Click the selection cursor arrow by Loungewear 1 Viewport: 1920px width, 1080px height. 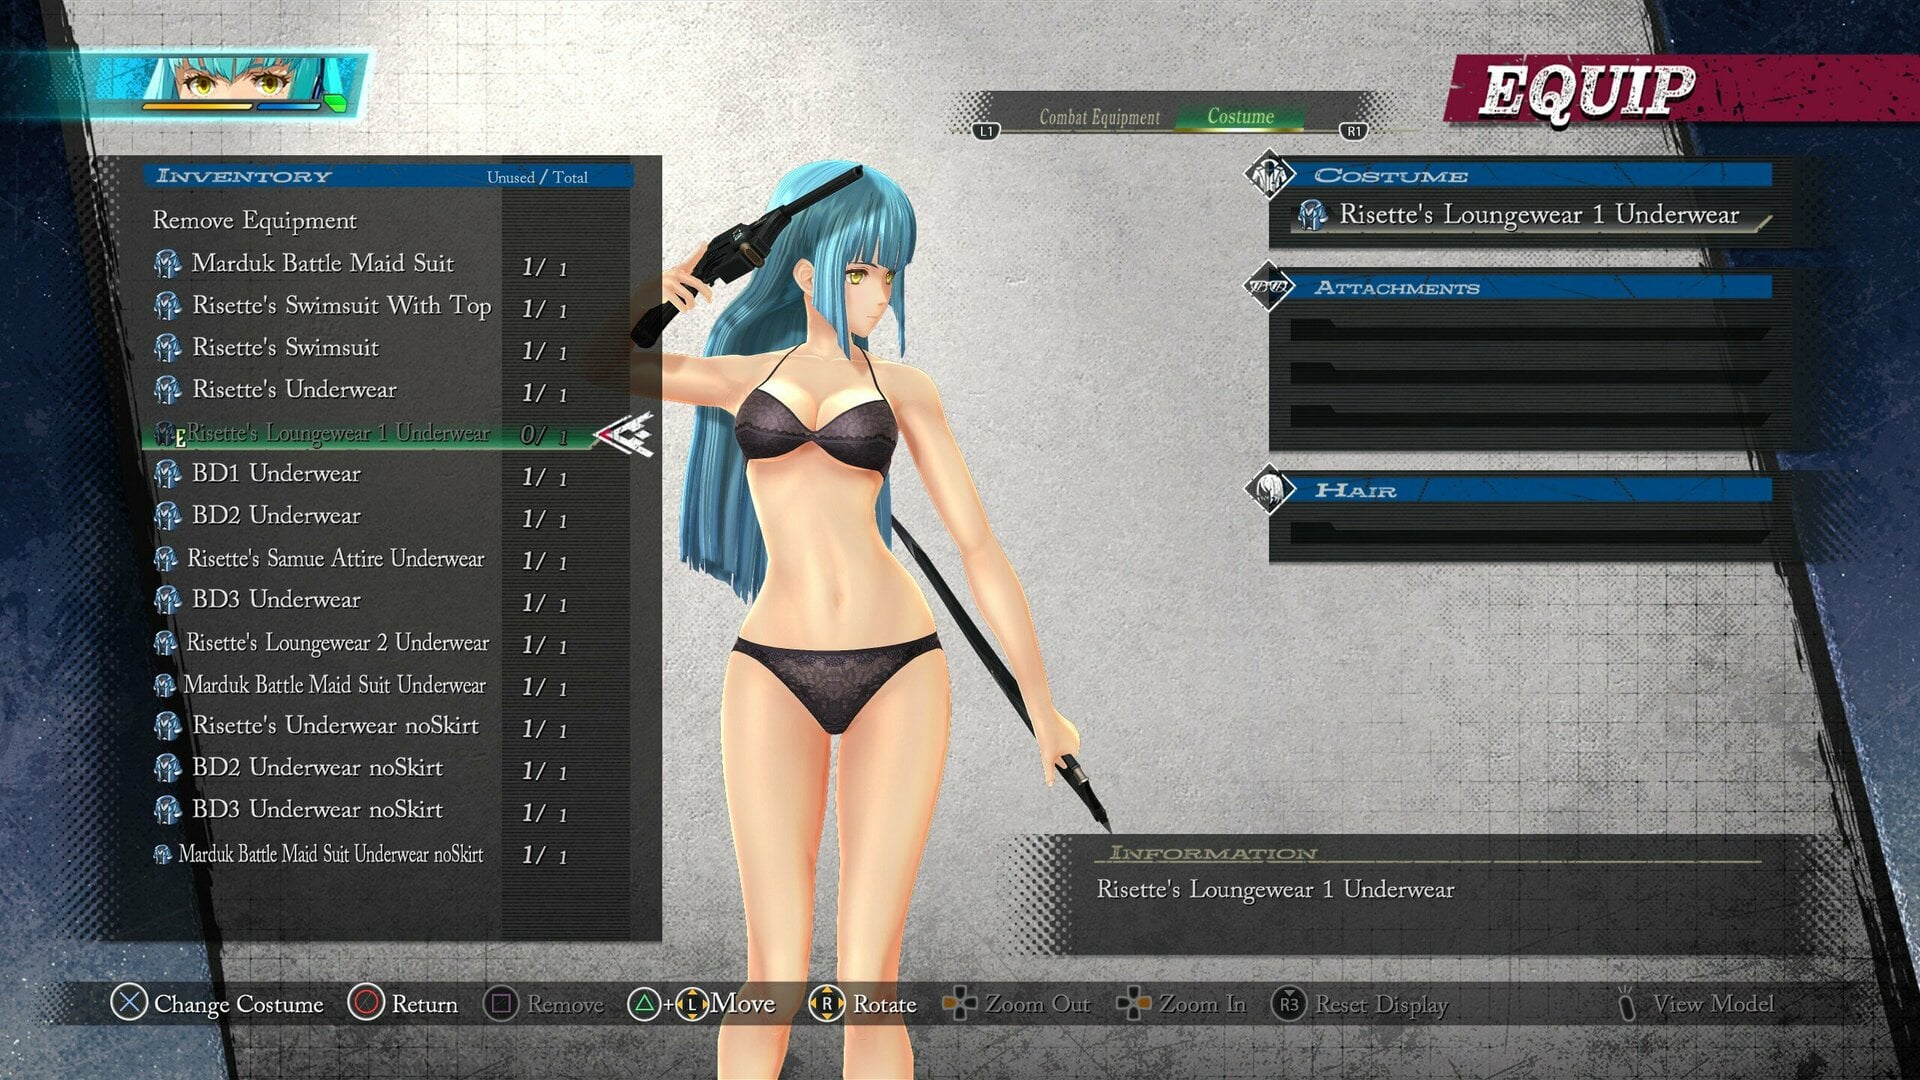(x=623, y=435)
